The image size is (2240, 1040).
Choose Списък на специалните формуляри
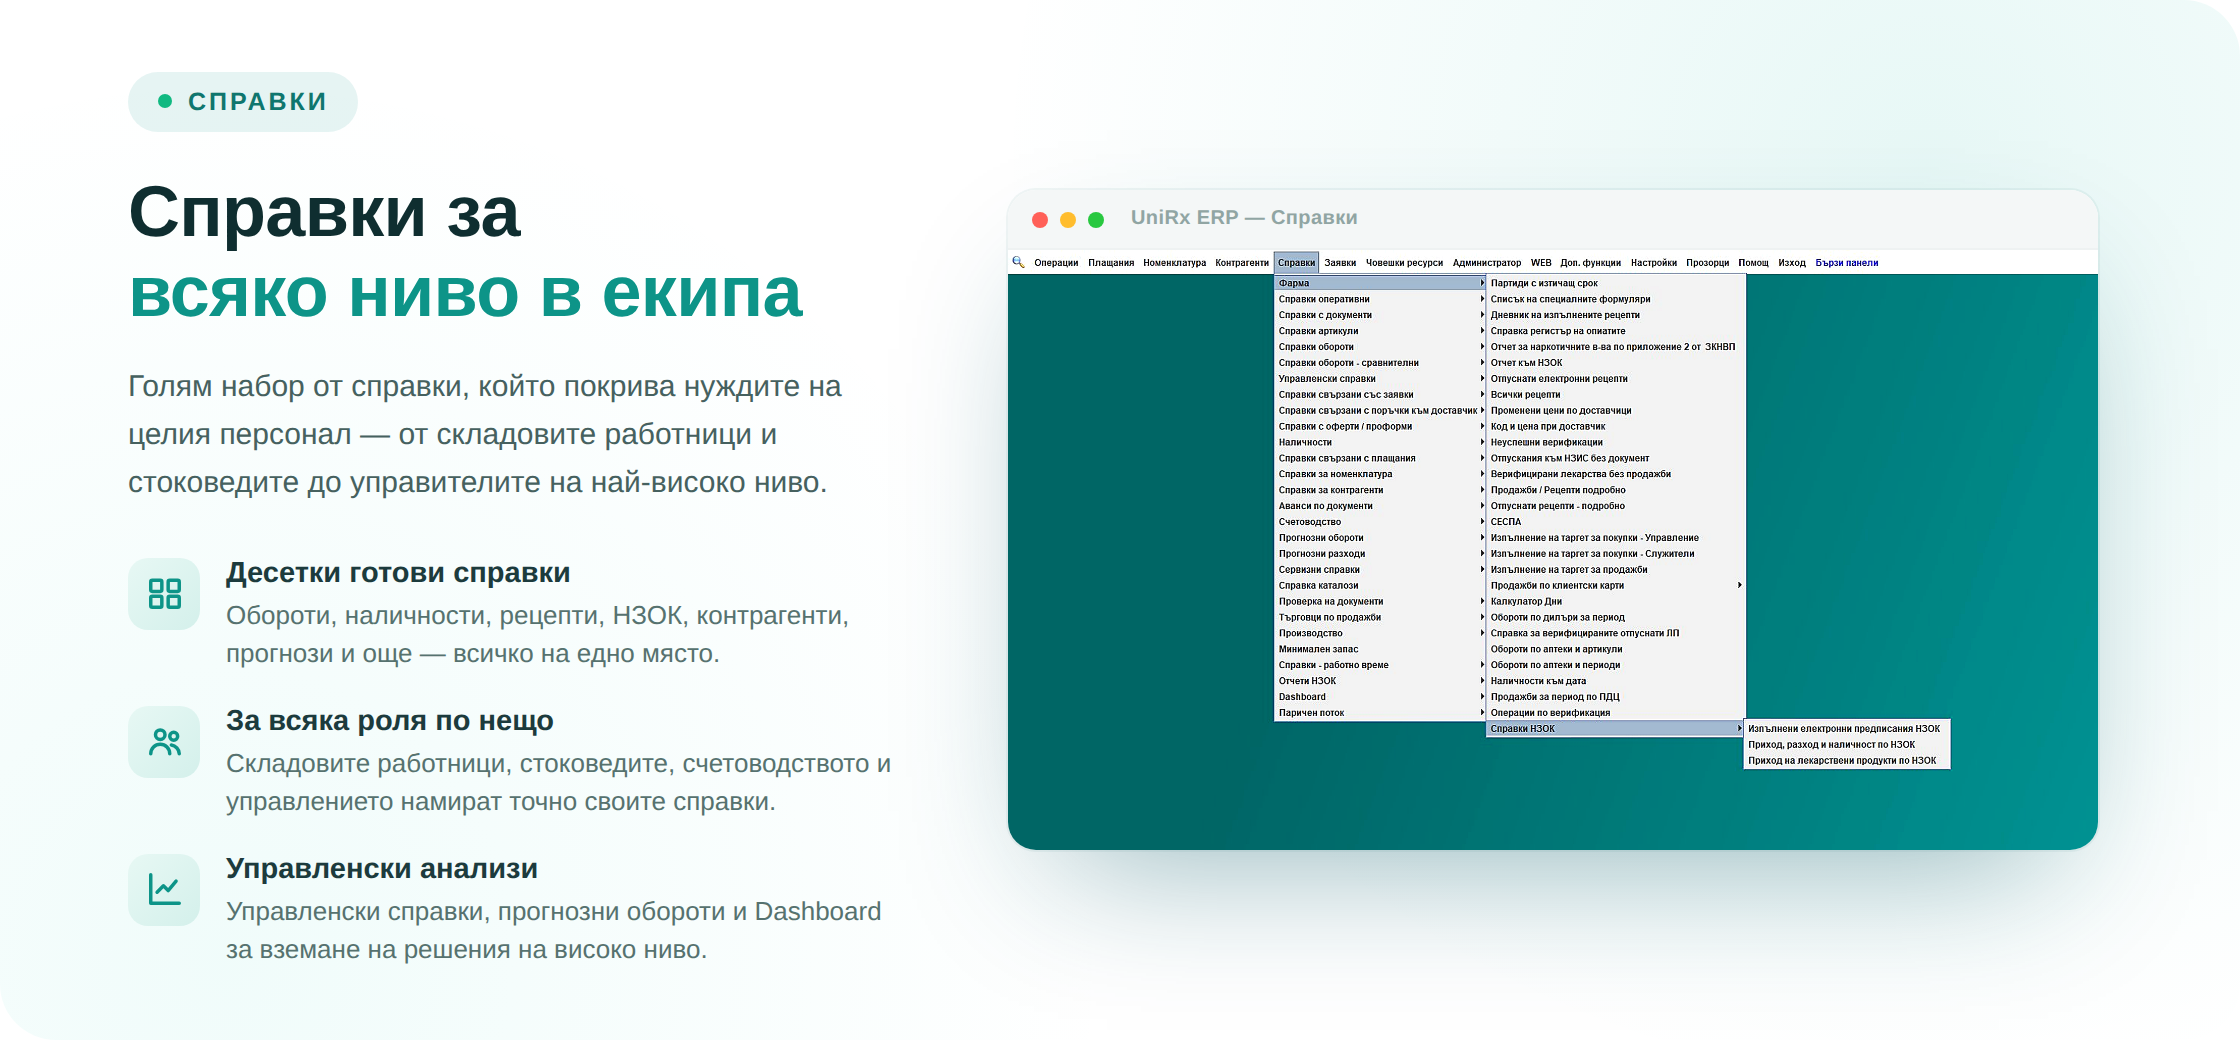(x=1616, y=299)
